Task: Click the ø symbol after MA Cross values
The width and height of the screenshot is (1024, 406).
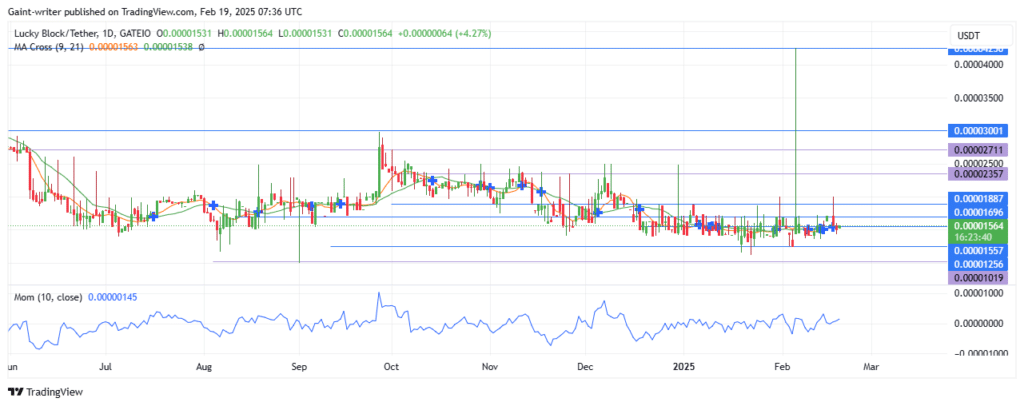Action: click(201, 47)
